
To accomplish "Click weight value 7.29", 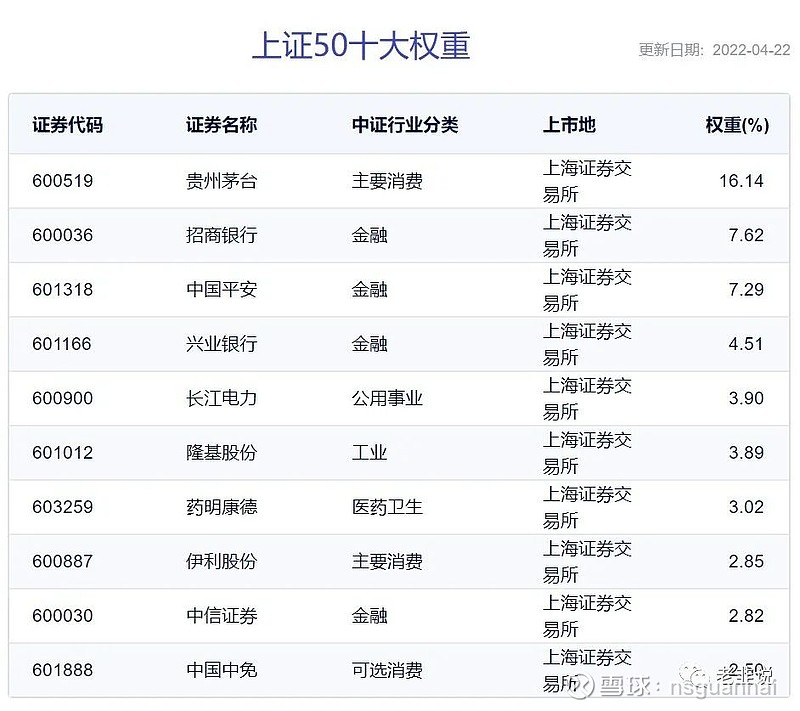I will [x=746, y=290].
